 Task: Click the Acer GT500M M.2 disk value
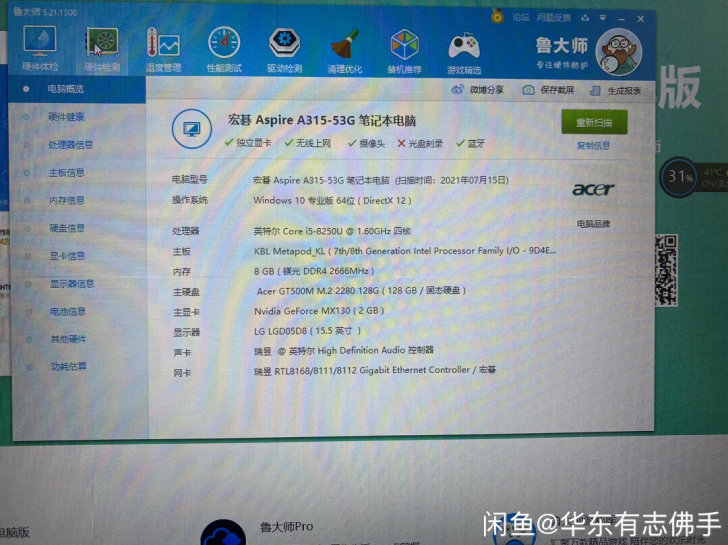click(x=361, y=291)
